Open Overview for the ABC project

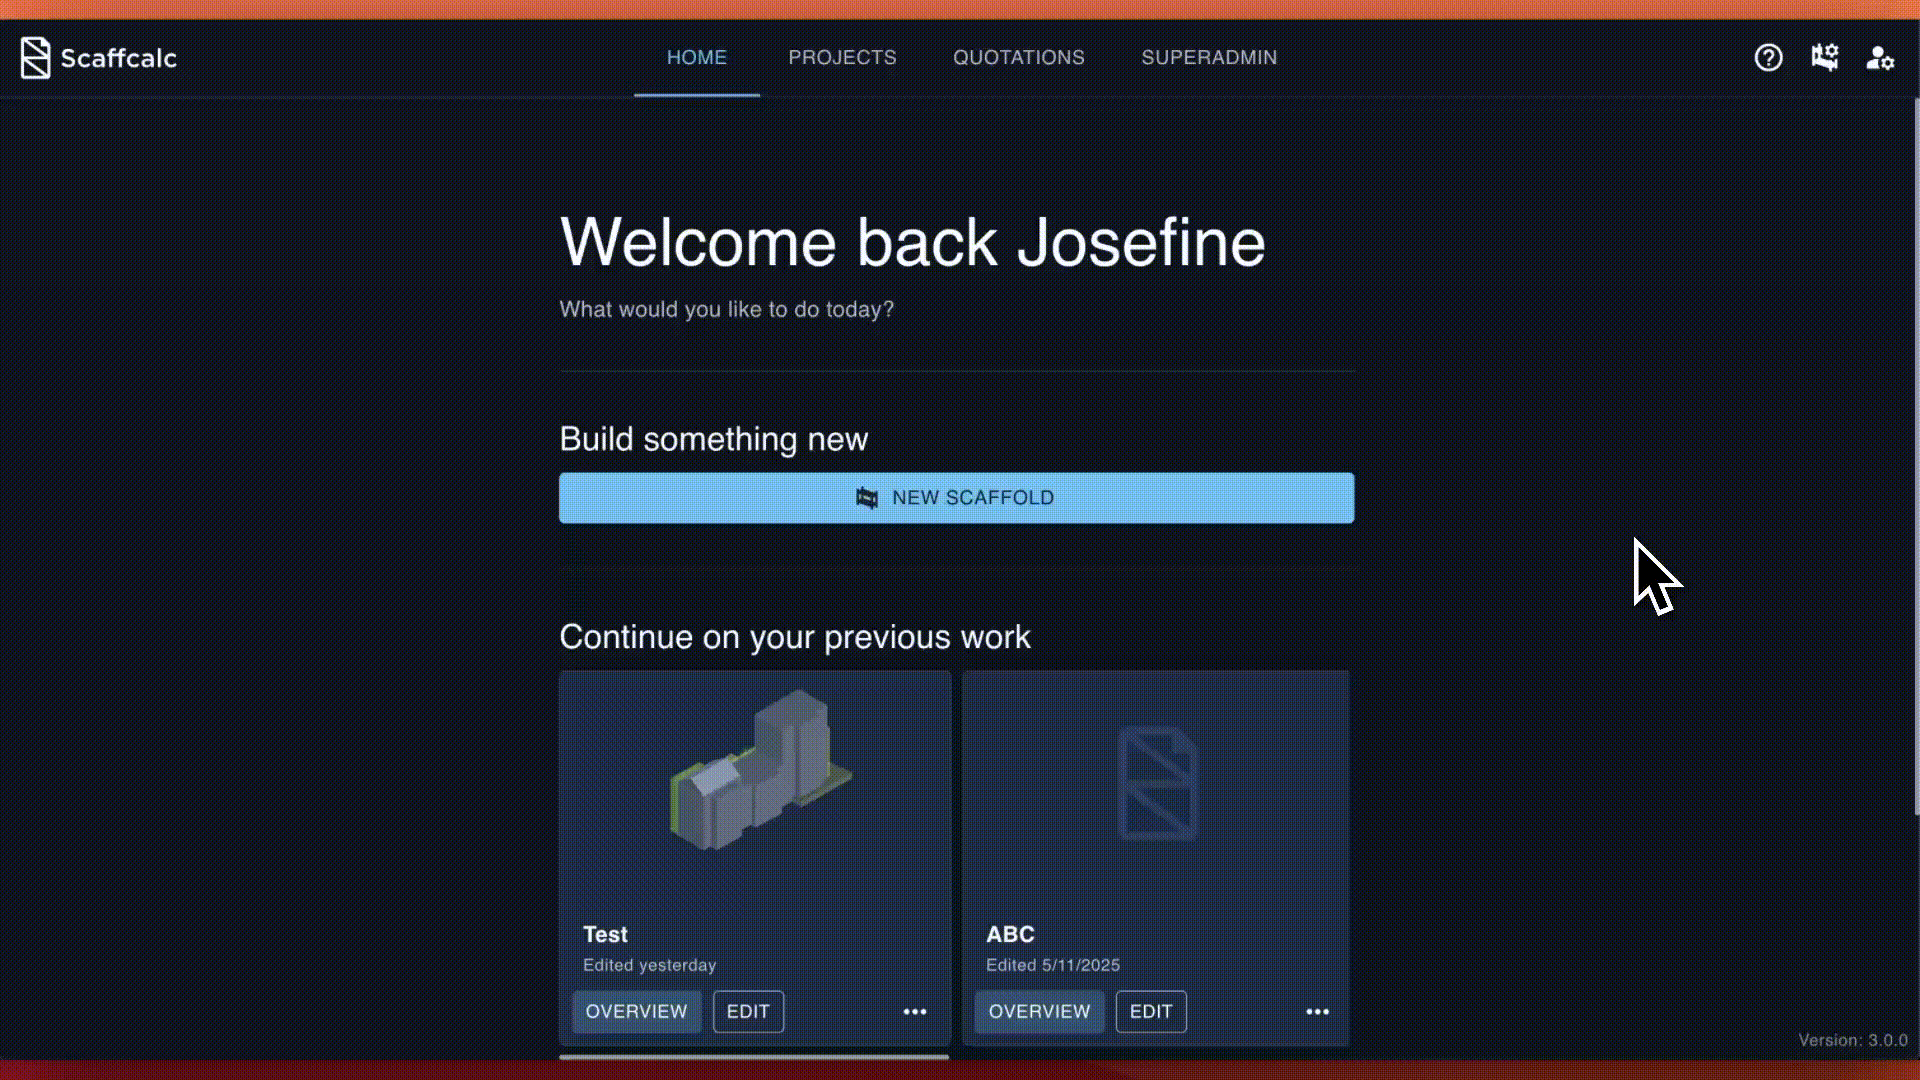point(1039,1012)
